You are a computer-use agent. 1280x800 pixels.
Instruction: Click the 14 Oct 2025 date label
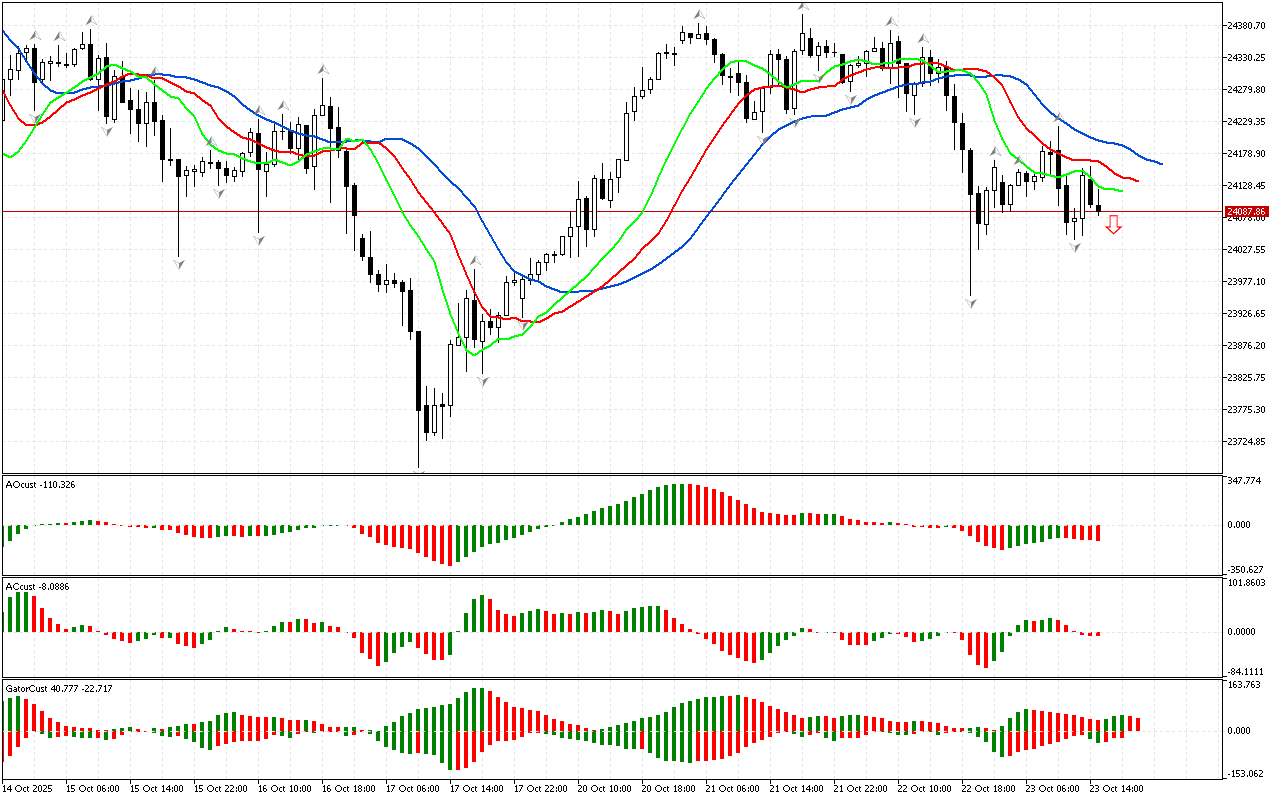28,788
